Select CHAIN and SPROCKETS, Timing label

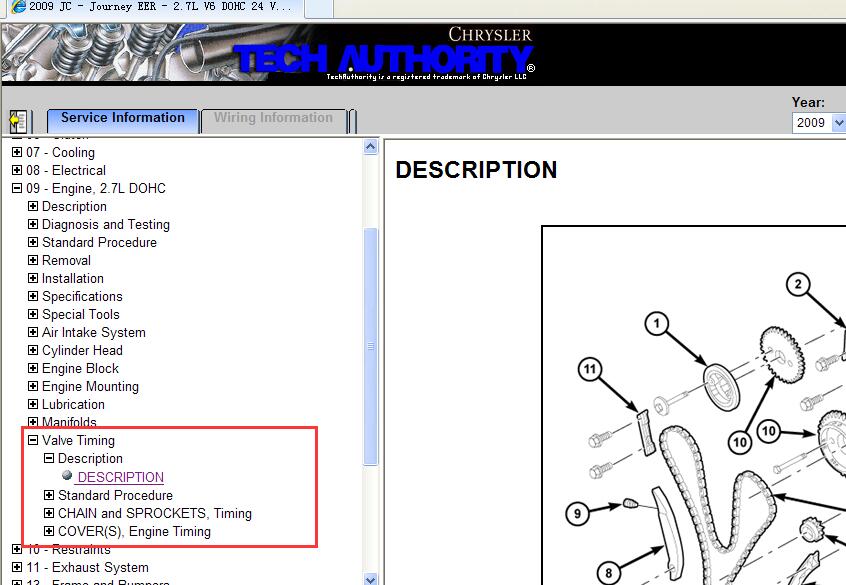pyautogui.click(x=155, y=513)
